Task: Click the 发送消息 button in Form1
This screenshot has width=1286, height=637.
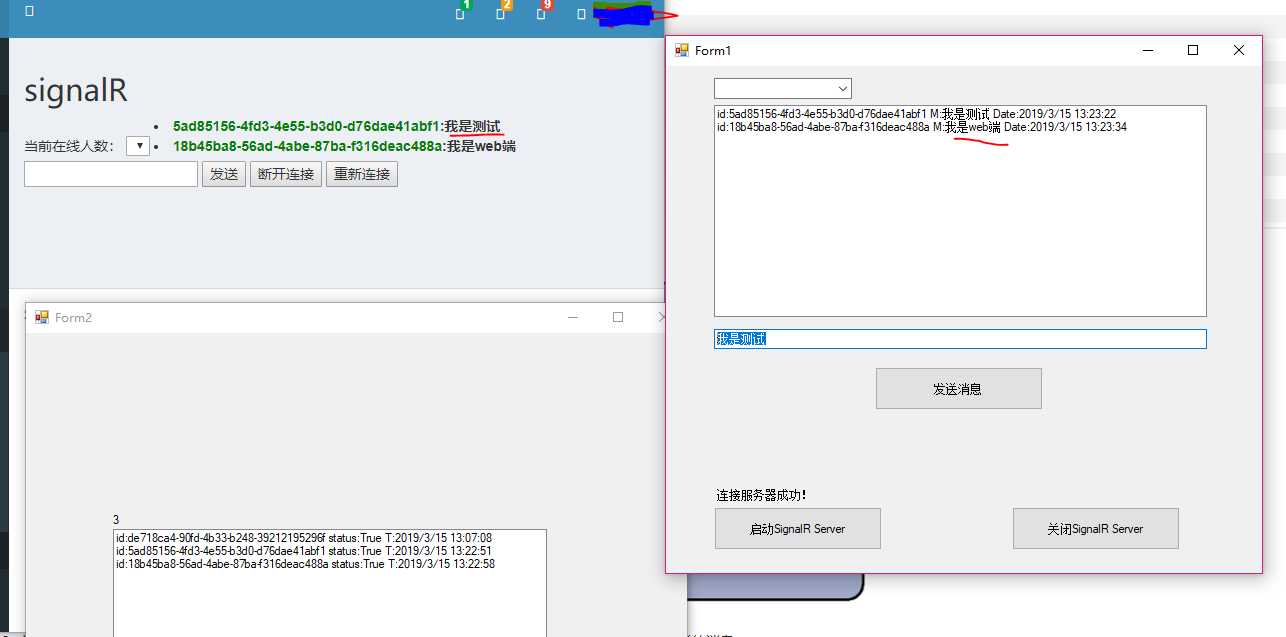Action: (x=958, y=388)
